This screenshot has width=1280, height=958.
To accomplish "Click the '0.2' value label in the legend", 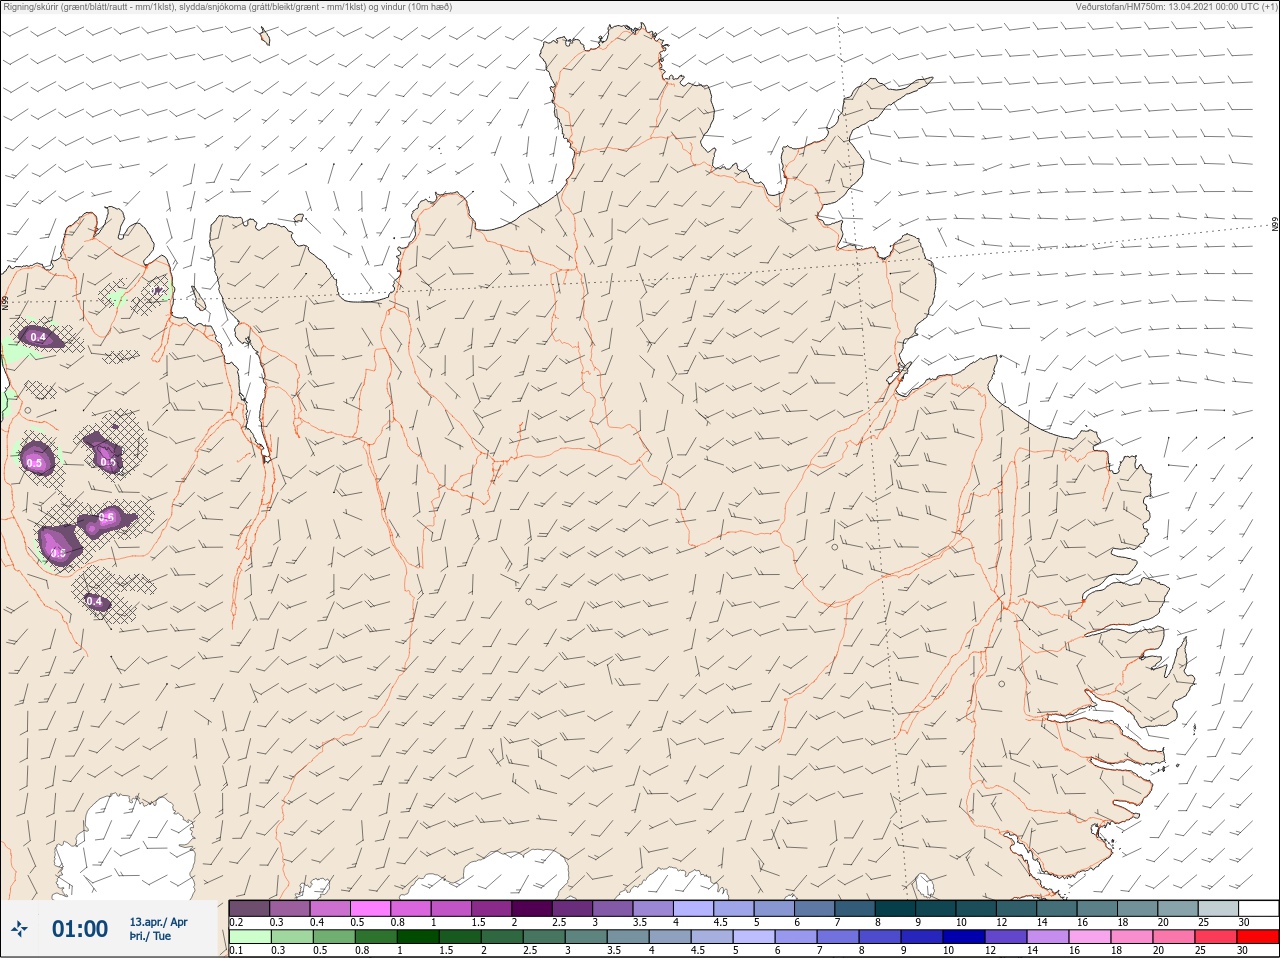I will pos(236,922).
